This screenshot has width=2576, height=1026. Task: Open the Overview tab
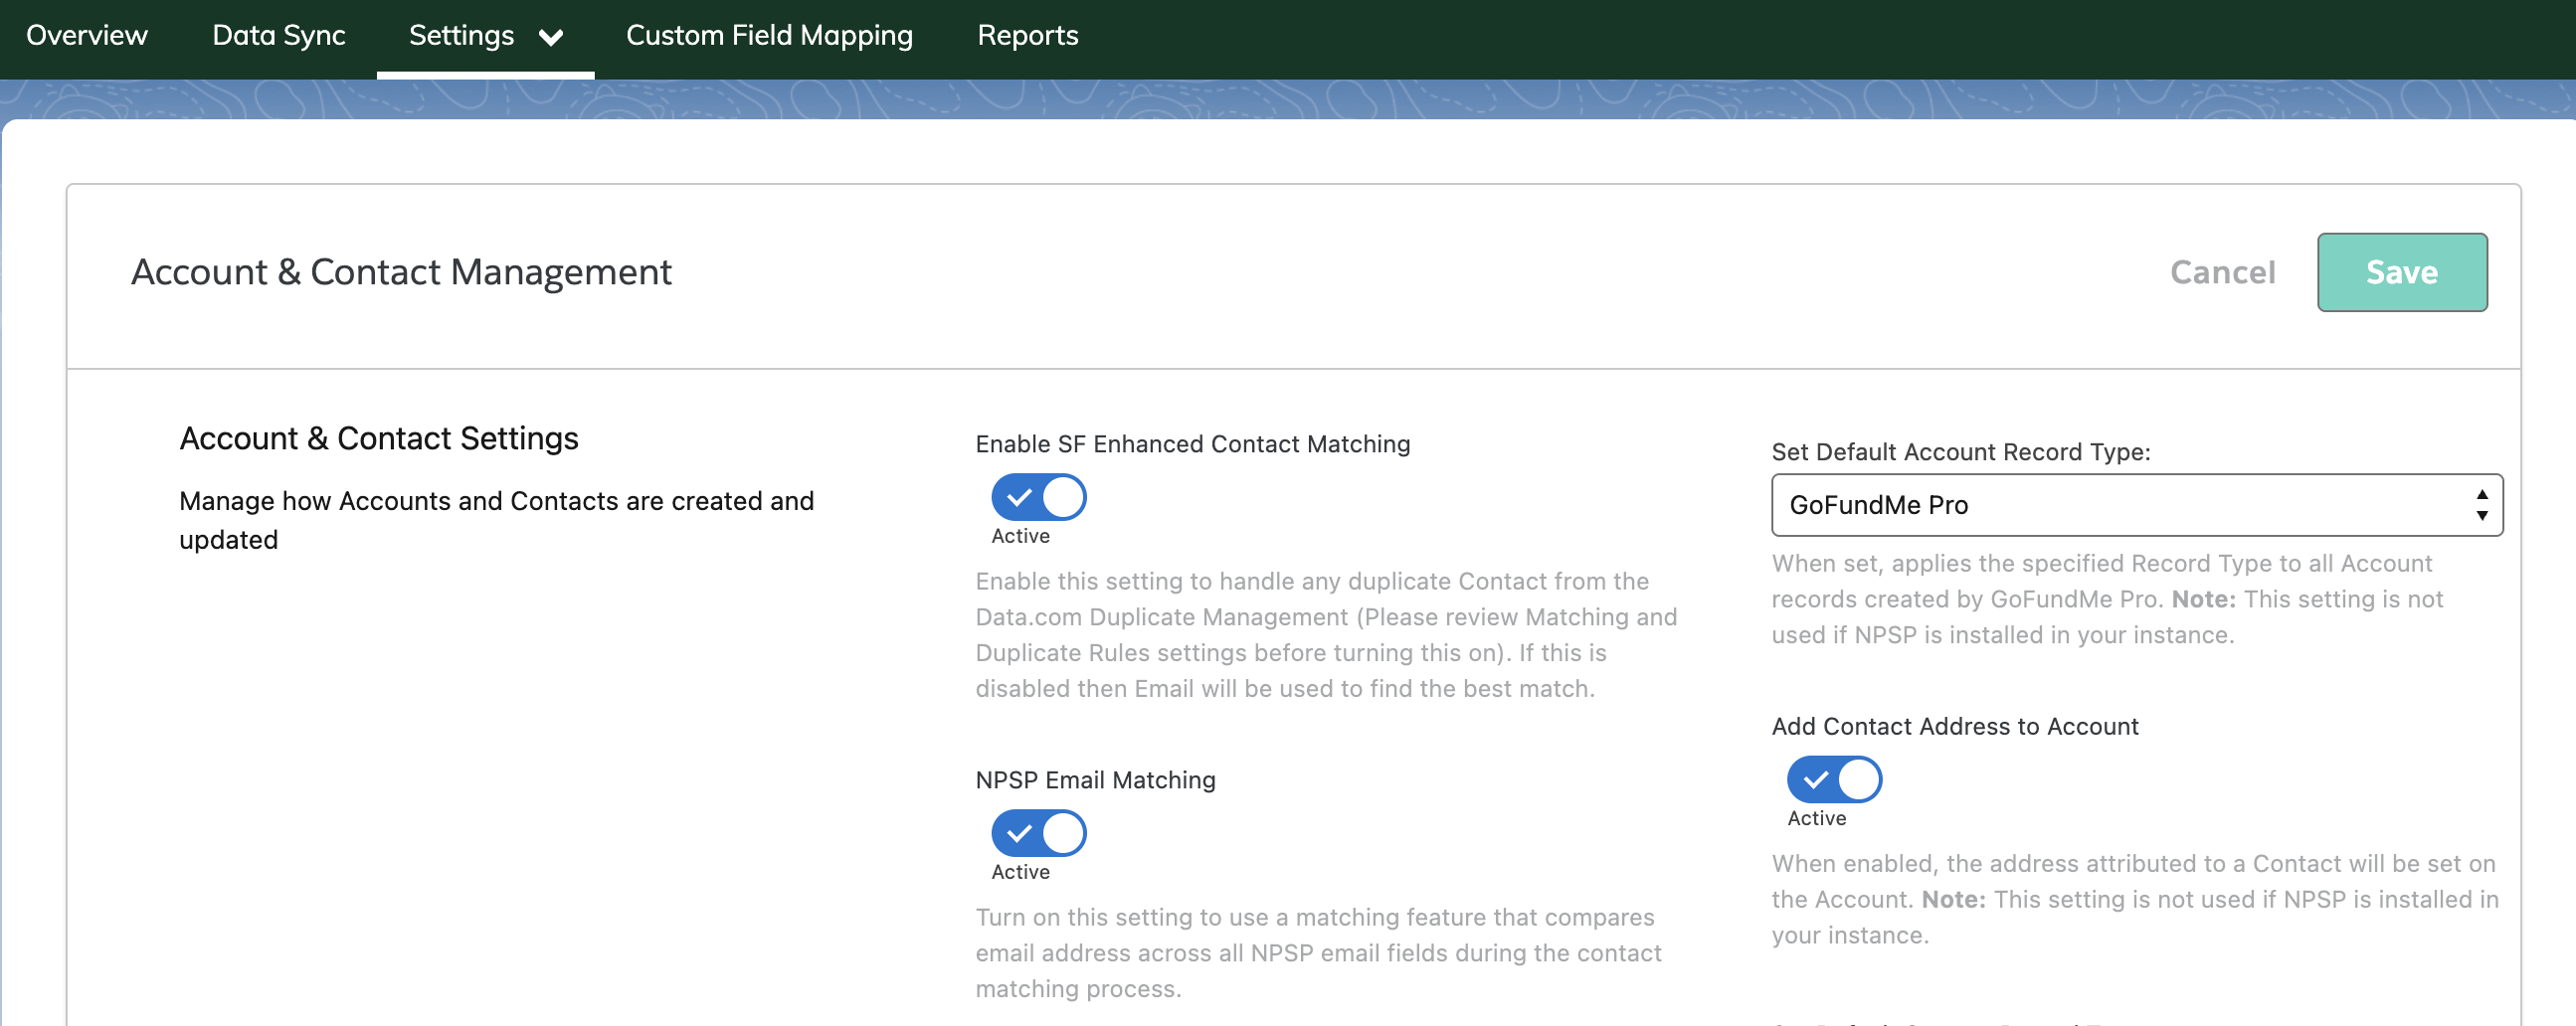[x=87, y=36]
